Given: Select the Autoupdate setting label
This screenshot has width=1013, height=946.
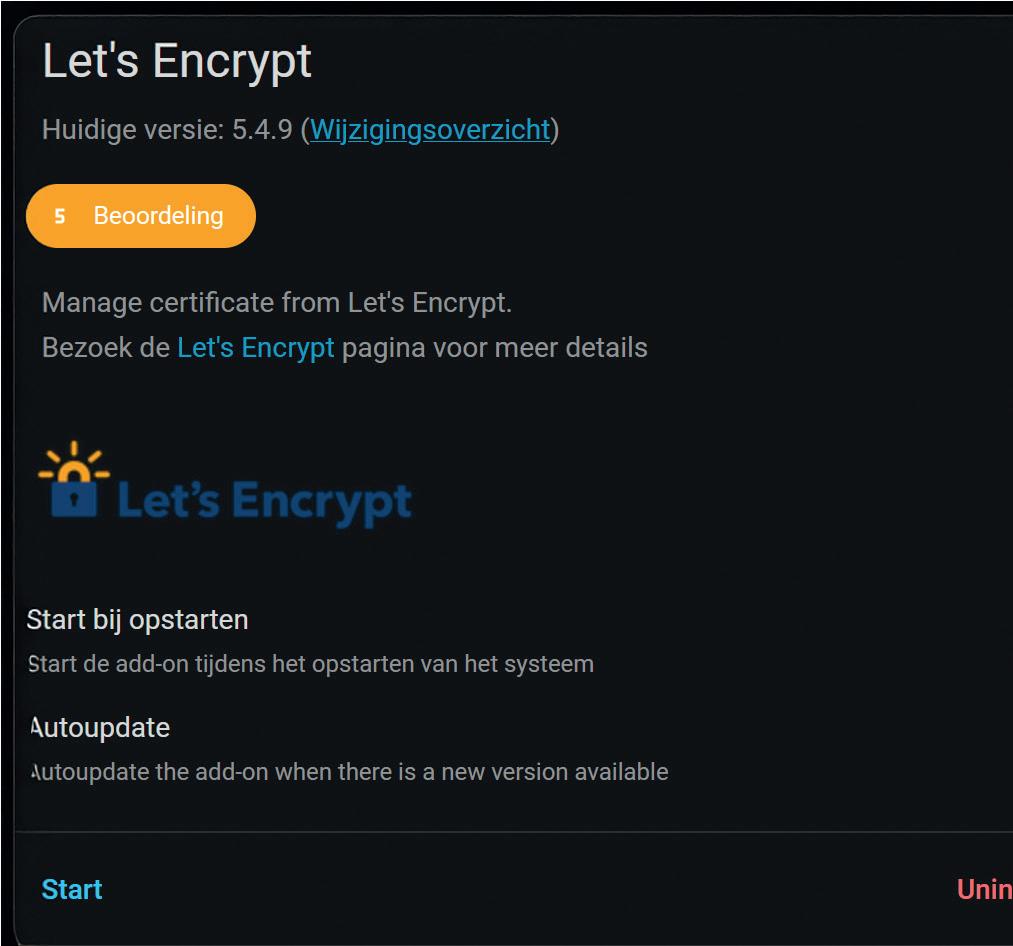Looking at the screenshot, I should (100, 728).
